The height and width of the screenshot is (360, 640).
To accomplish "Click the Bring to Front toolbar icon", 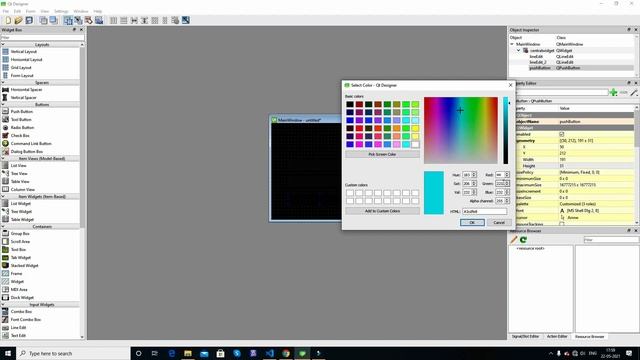I will pyautogui.click(x=53, y=20).
